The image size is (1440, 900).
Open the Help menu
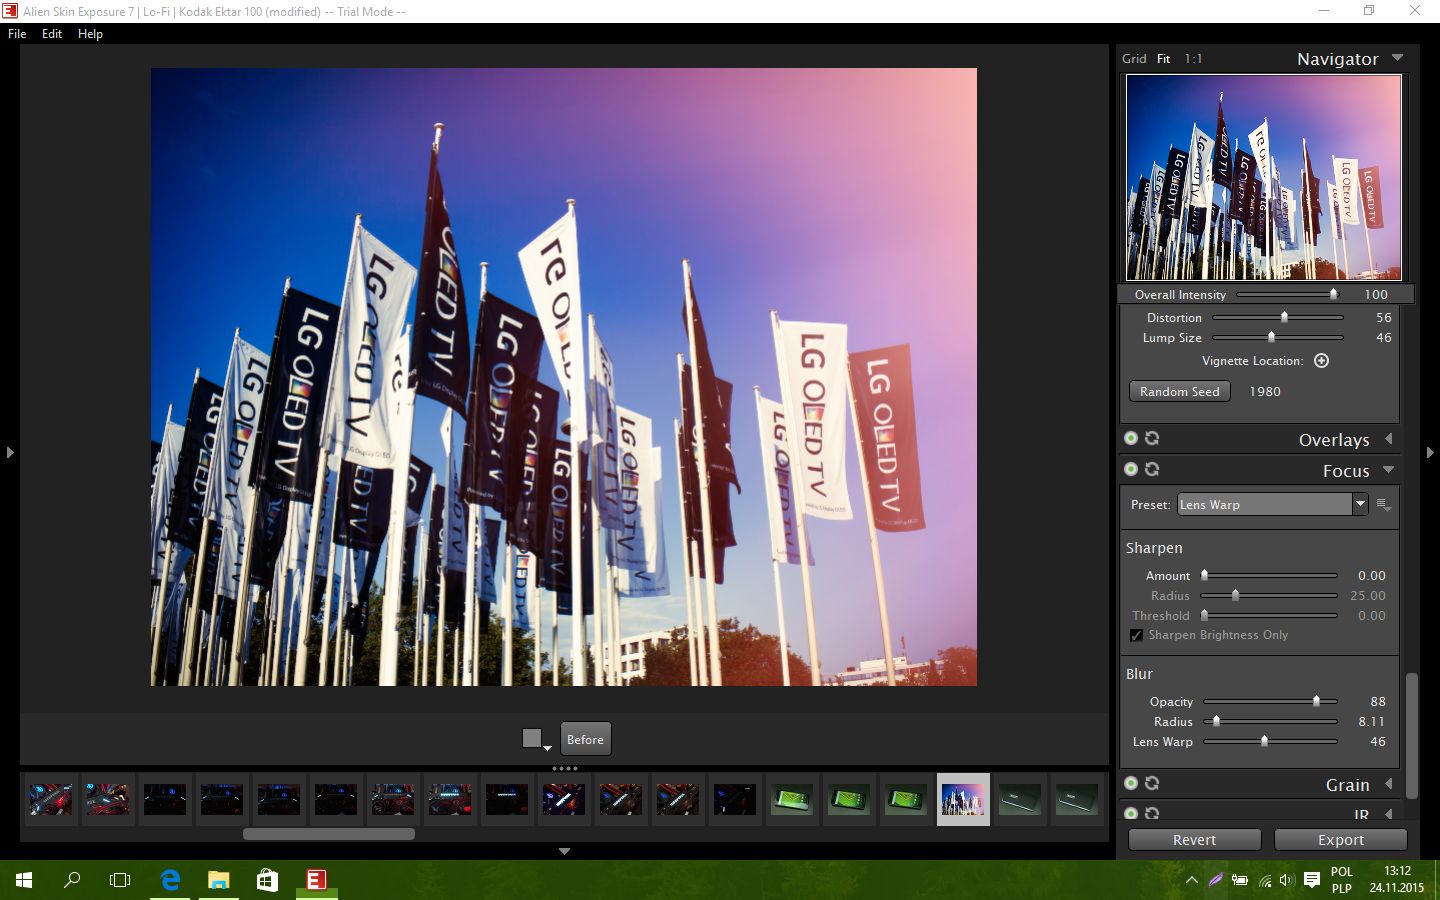(x=90, y=33)
